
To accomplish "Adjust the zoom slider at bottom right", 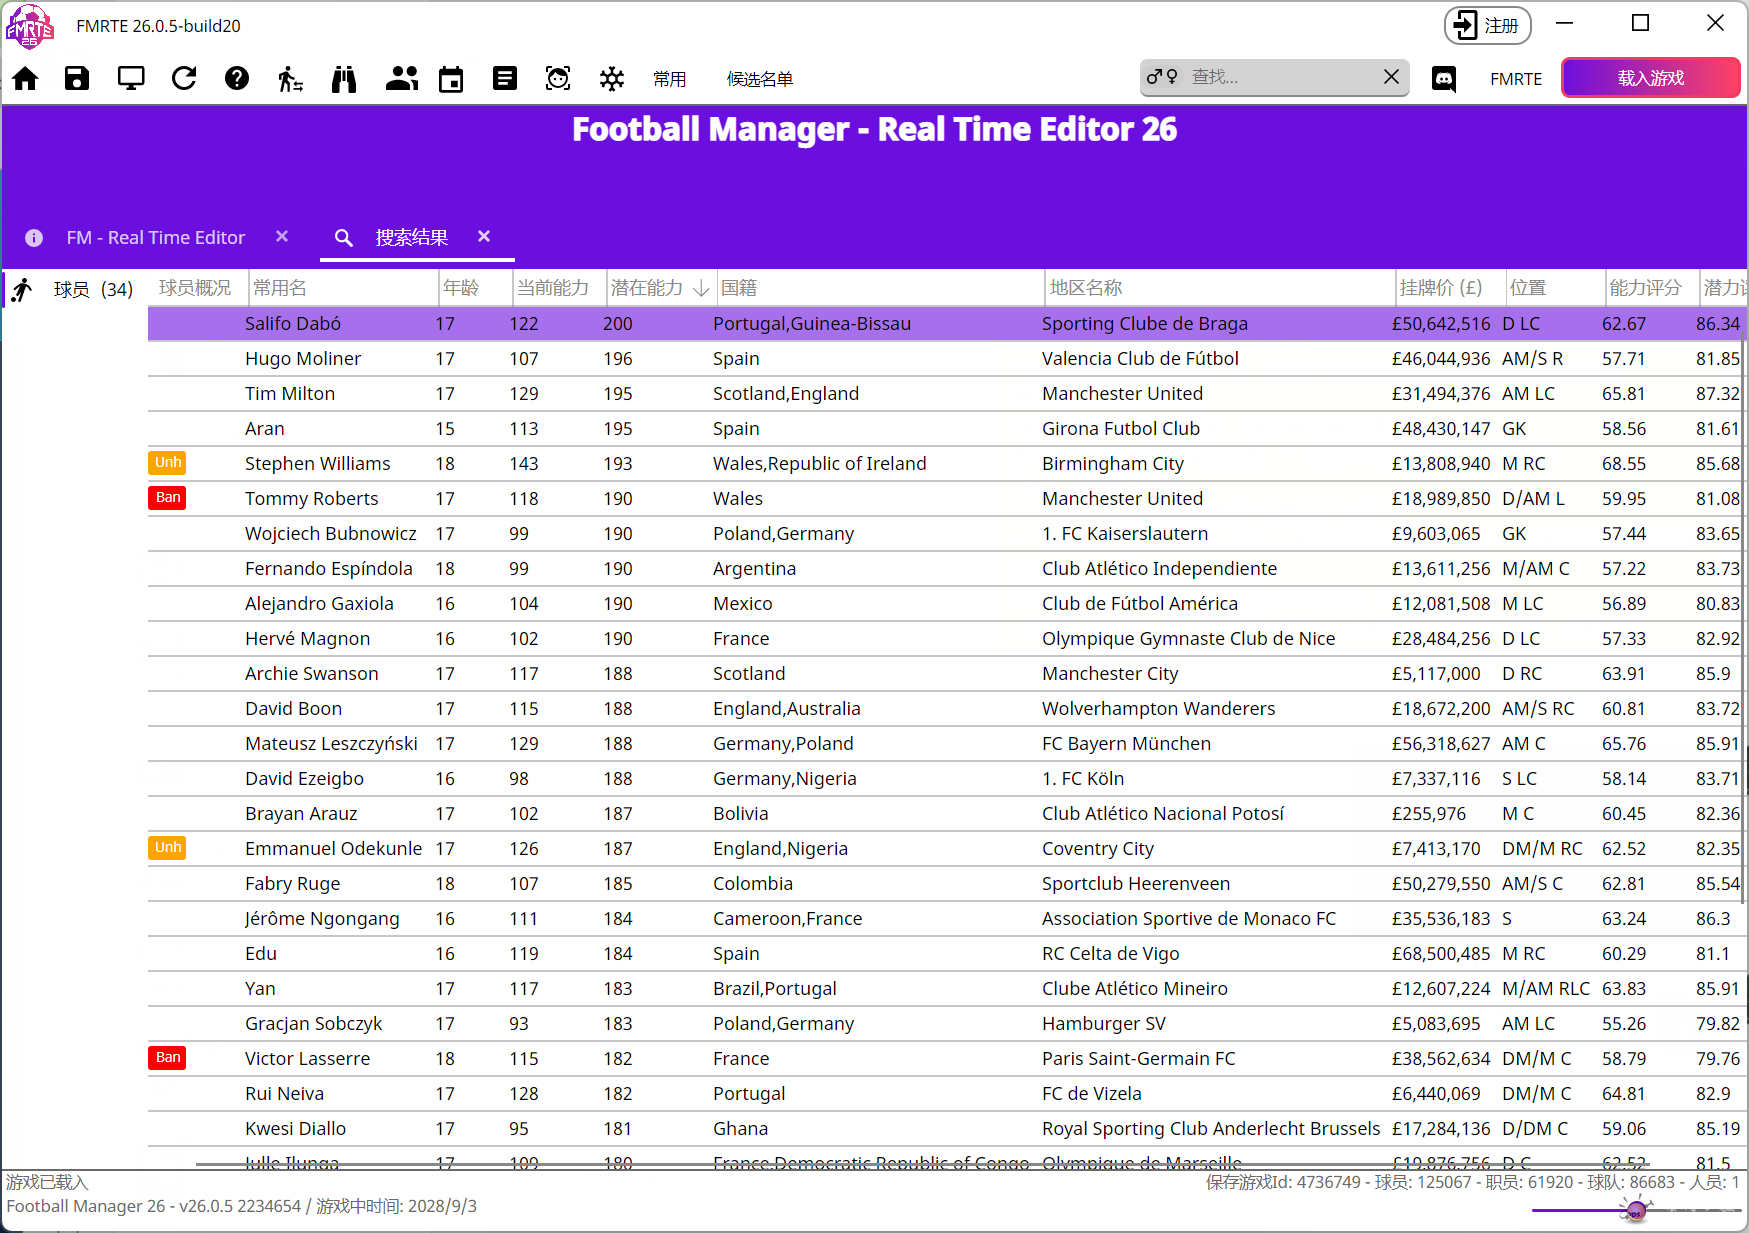I will click(x=1636, y=1211).
